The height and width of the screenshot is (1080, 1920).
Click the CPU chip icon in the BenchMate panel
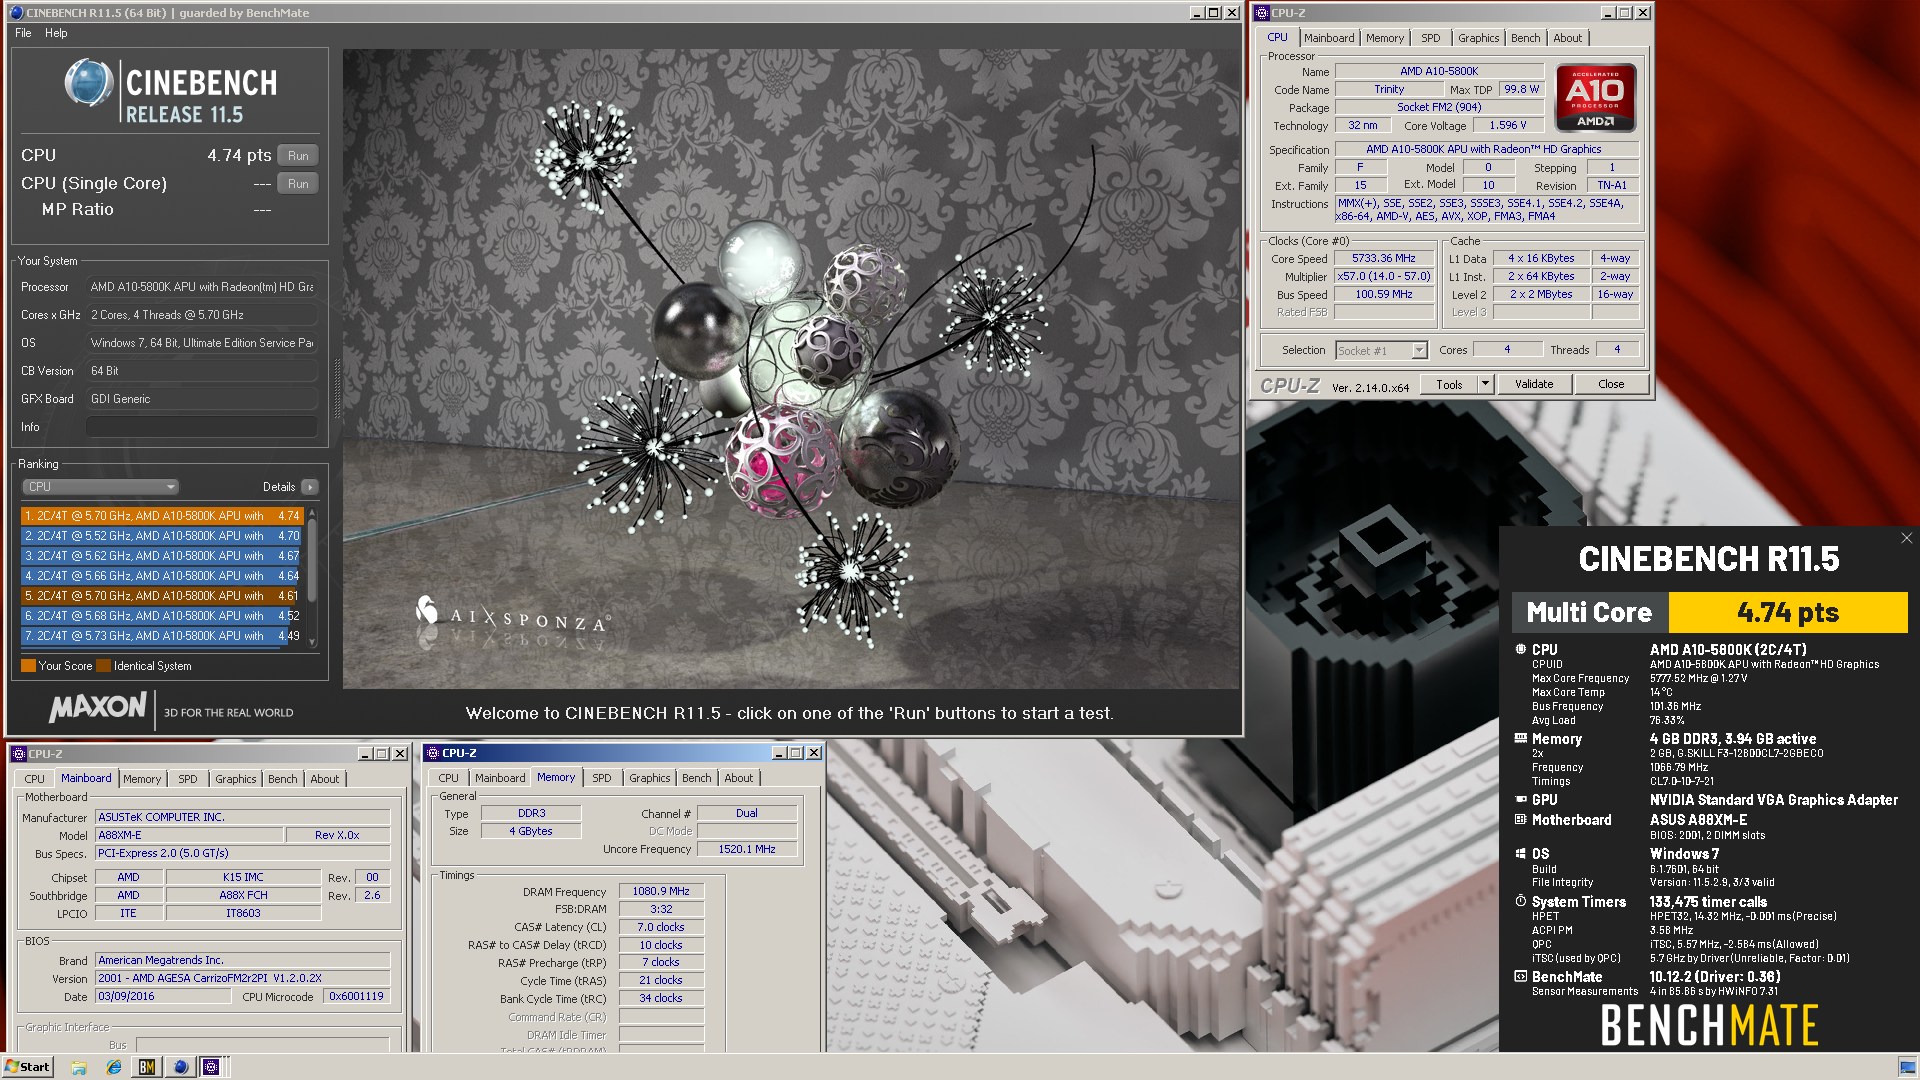[x=1520, y=649]
